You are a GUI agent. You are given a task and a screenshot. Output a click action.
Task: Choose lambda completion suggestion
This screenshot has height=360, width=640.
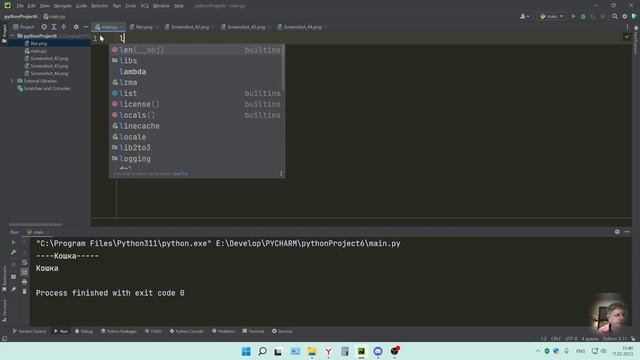[x=197, y=71]
